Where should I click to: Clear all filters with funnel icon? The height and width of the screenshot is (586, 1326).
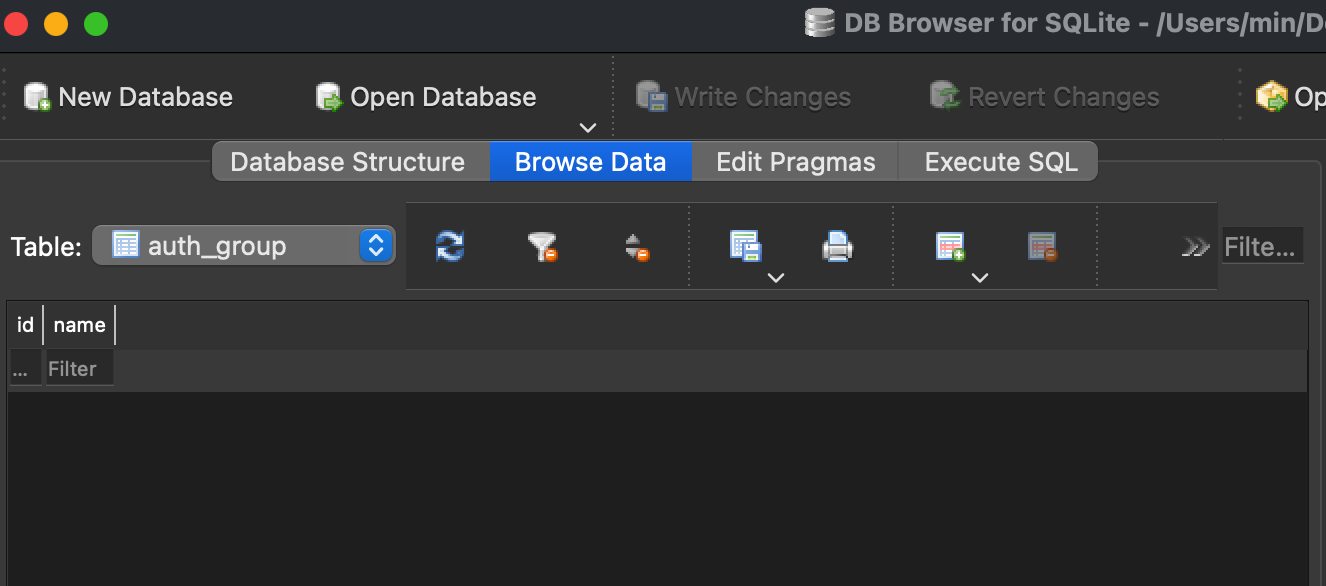point(542,246)
